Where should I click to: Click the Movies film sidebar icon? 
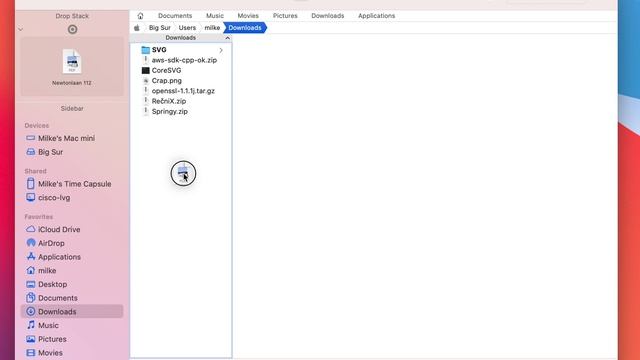tap(31, 353)
